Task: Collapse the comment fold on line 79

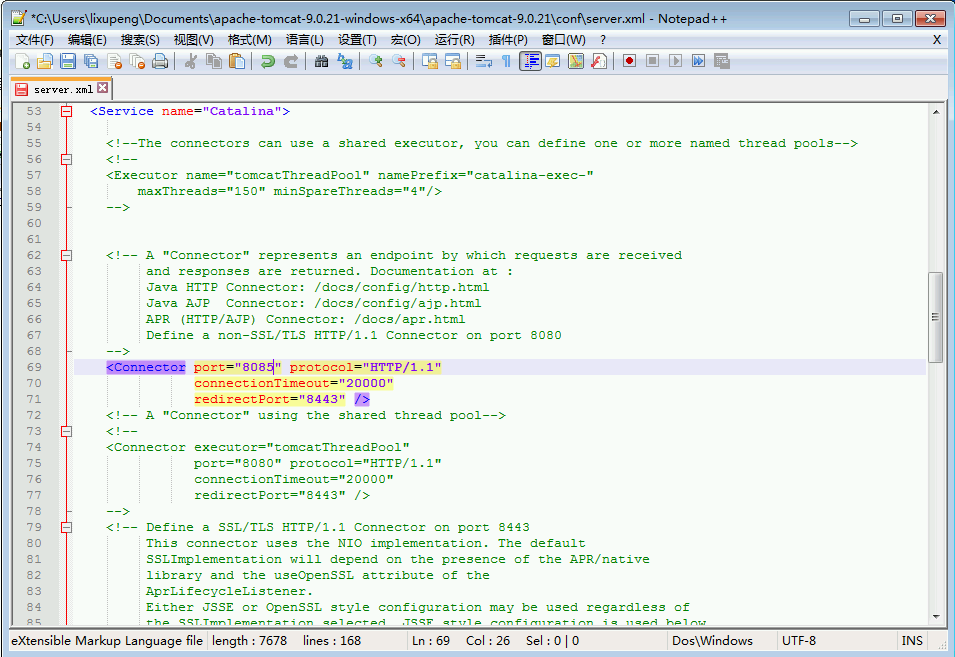Action: [x=66, y=528]
